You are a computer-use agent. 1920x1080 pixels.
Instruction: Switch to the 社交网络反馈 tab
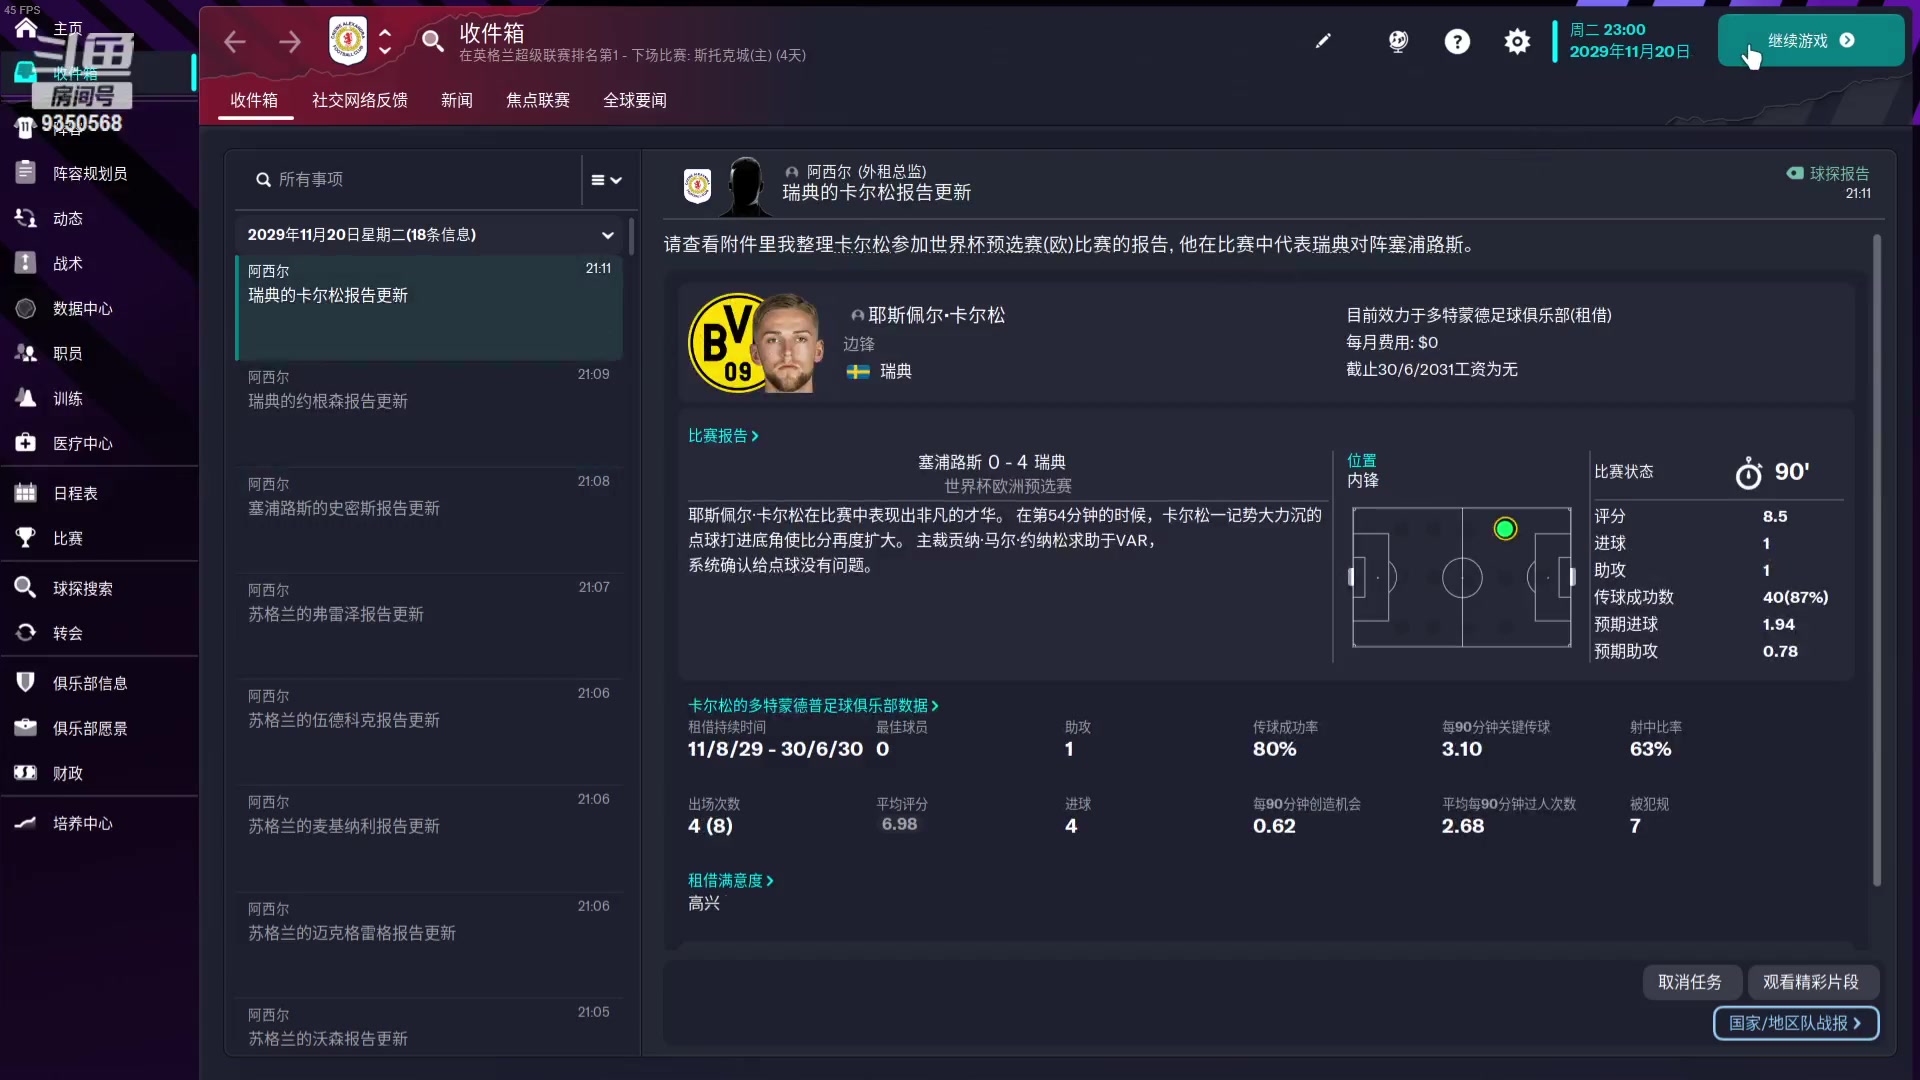(x=360, y=100)
